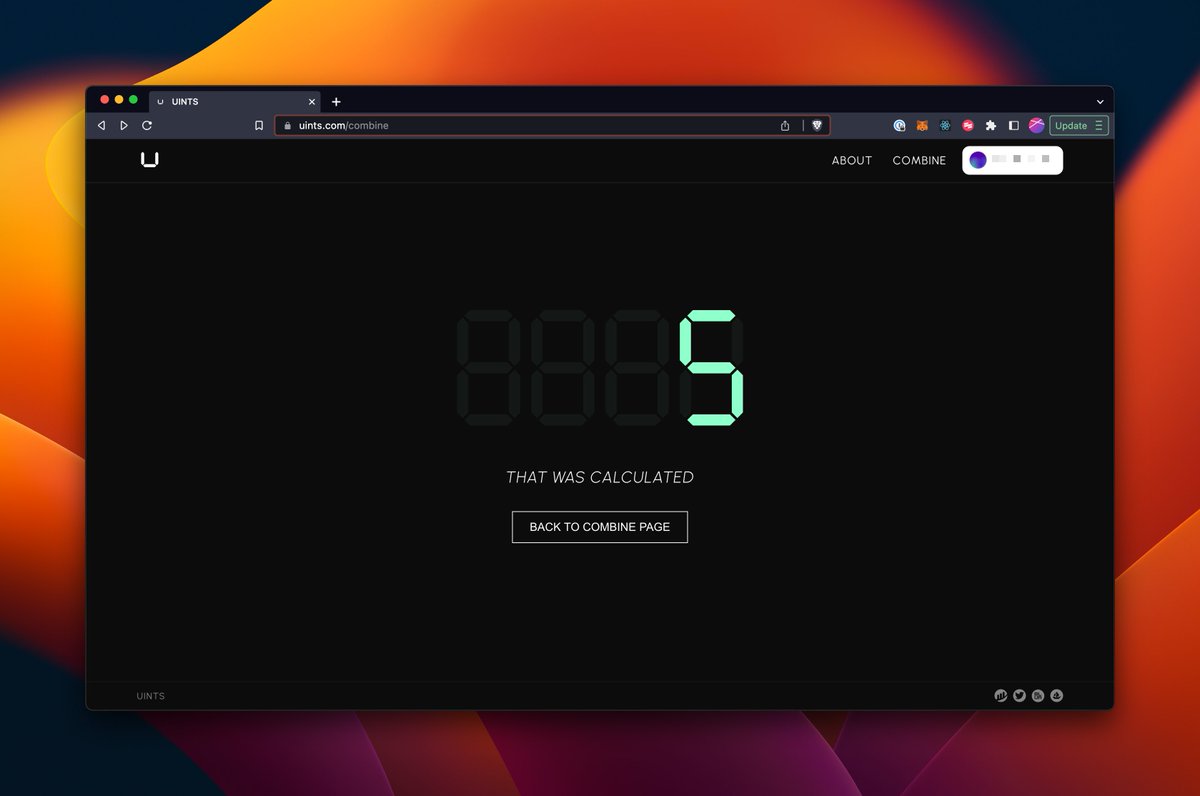
Task: Open the COMBINE page from navbar
Action: coord(919,160)
